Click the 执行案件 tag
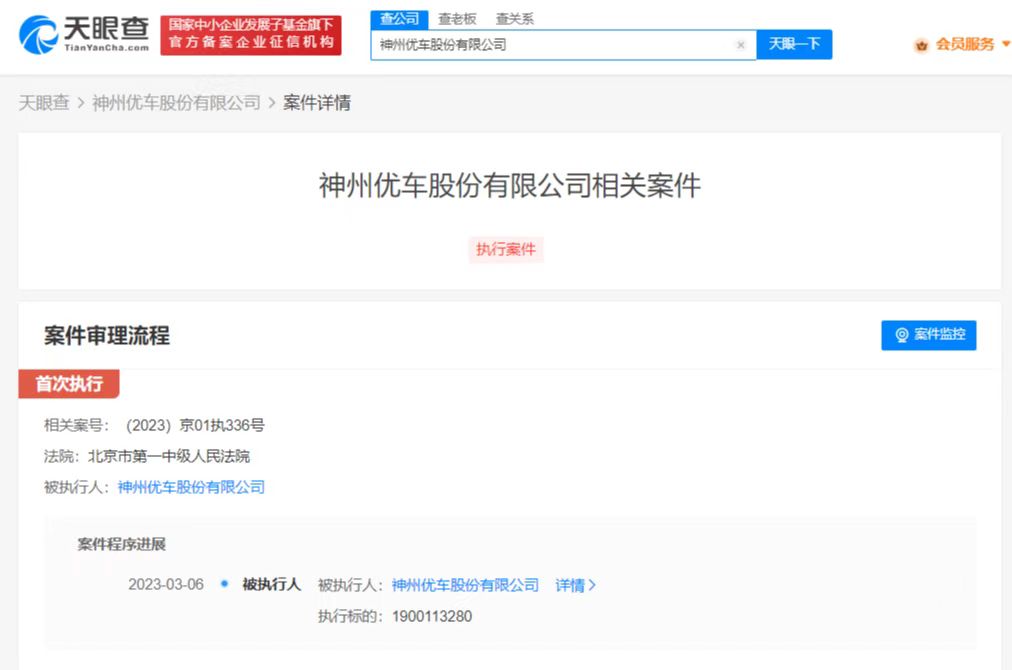 506,250
